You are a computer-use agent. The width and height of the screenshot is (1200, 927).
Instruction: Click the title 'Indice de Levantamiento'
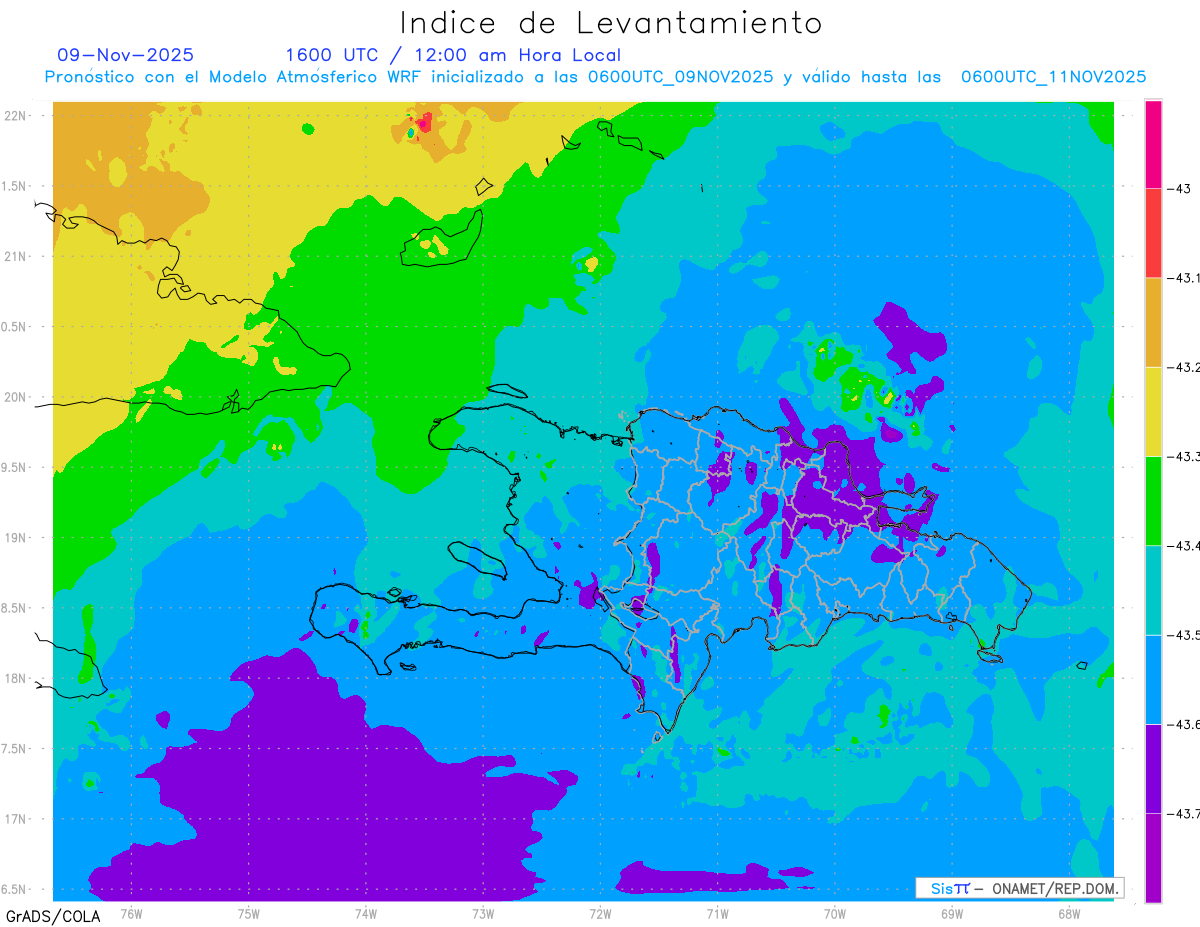[x=611, y=23]
